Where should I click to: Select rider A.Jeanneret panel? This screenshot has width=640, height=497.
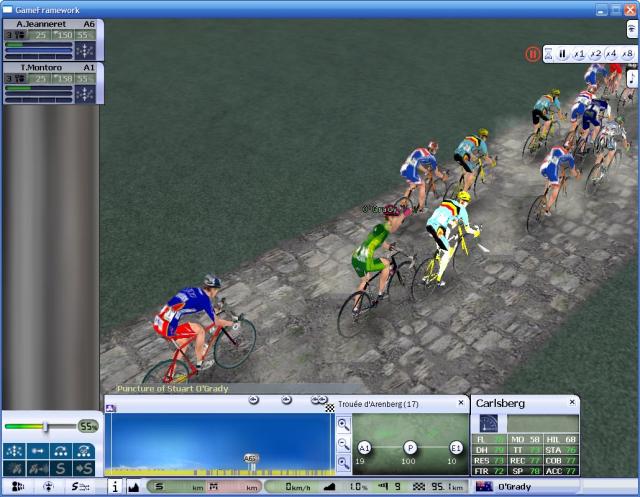[50, 23]
